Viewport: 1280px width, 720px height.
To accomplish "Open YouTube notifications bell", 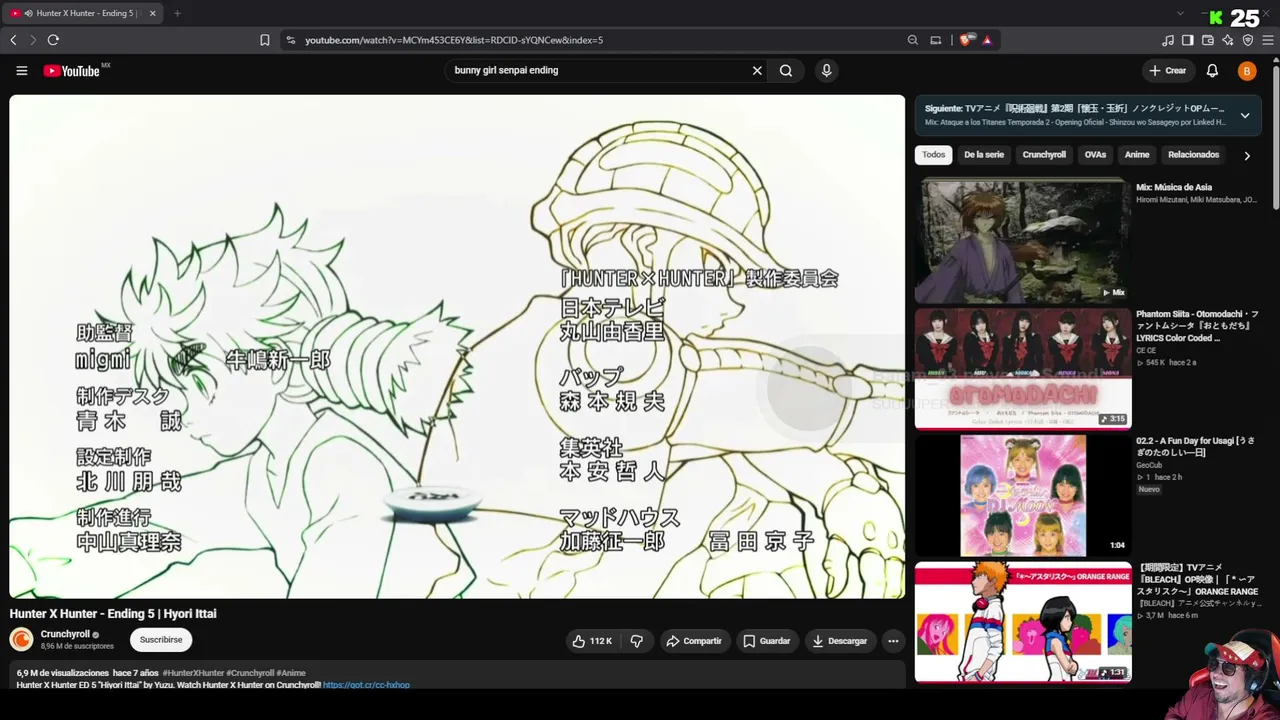I will point(1212,71).
